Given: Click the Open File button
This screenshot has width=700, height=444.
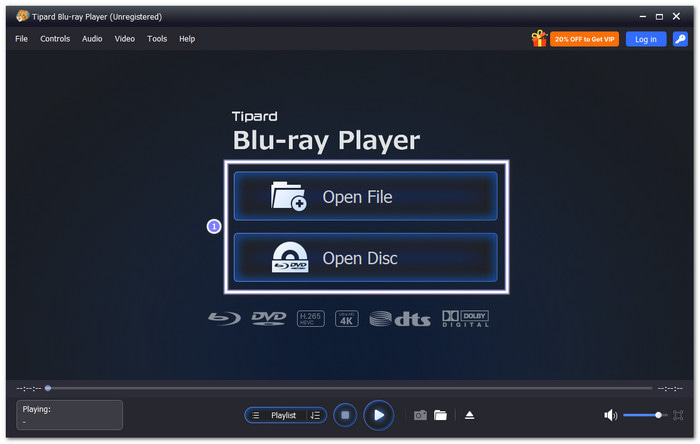Looking at the screenshot, I should coord(365,196).
